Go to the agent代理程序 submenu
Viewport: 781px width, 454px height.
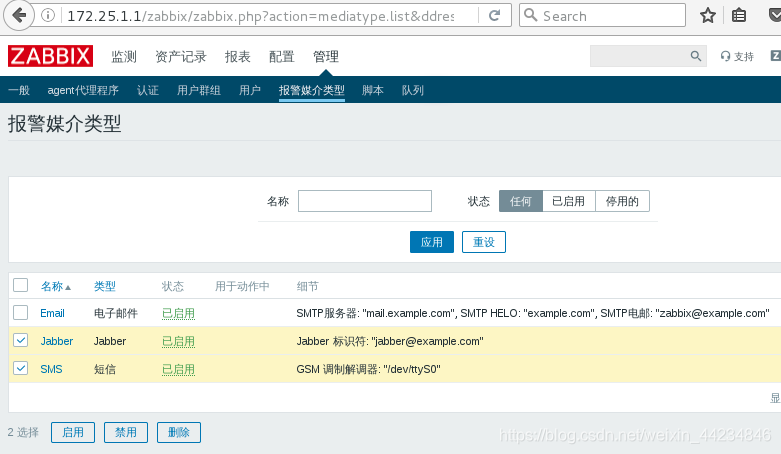(83, 90)
